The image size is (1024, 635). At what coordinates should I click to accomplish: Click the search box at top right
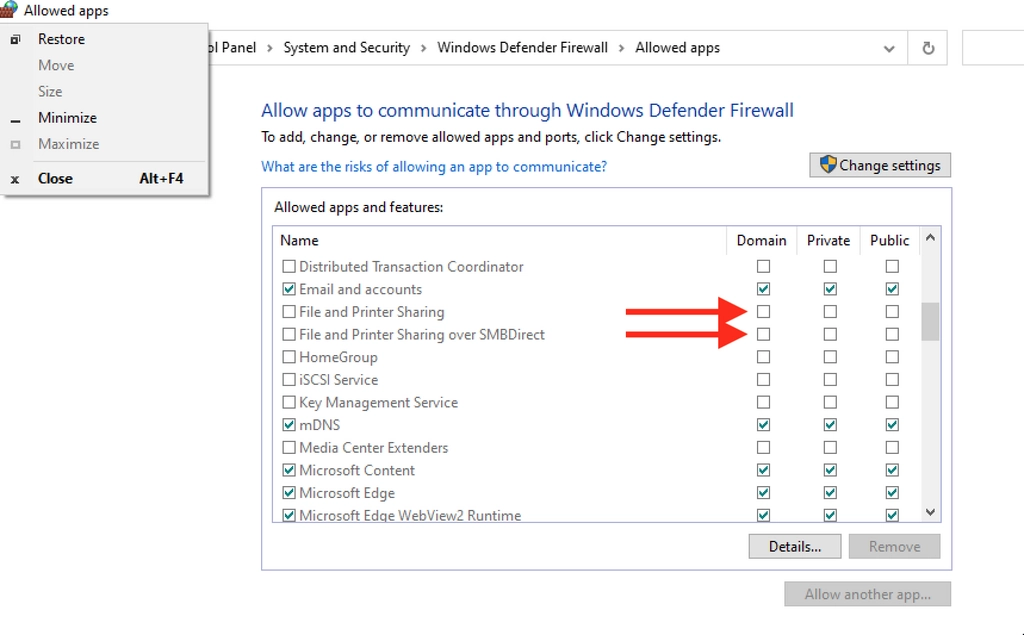tap(993, 48)
